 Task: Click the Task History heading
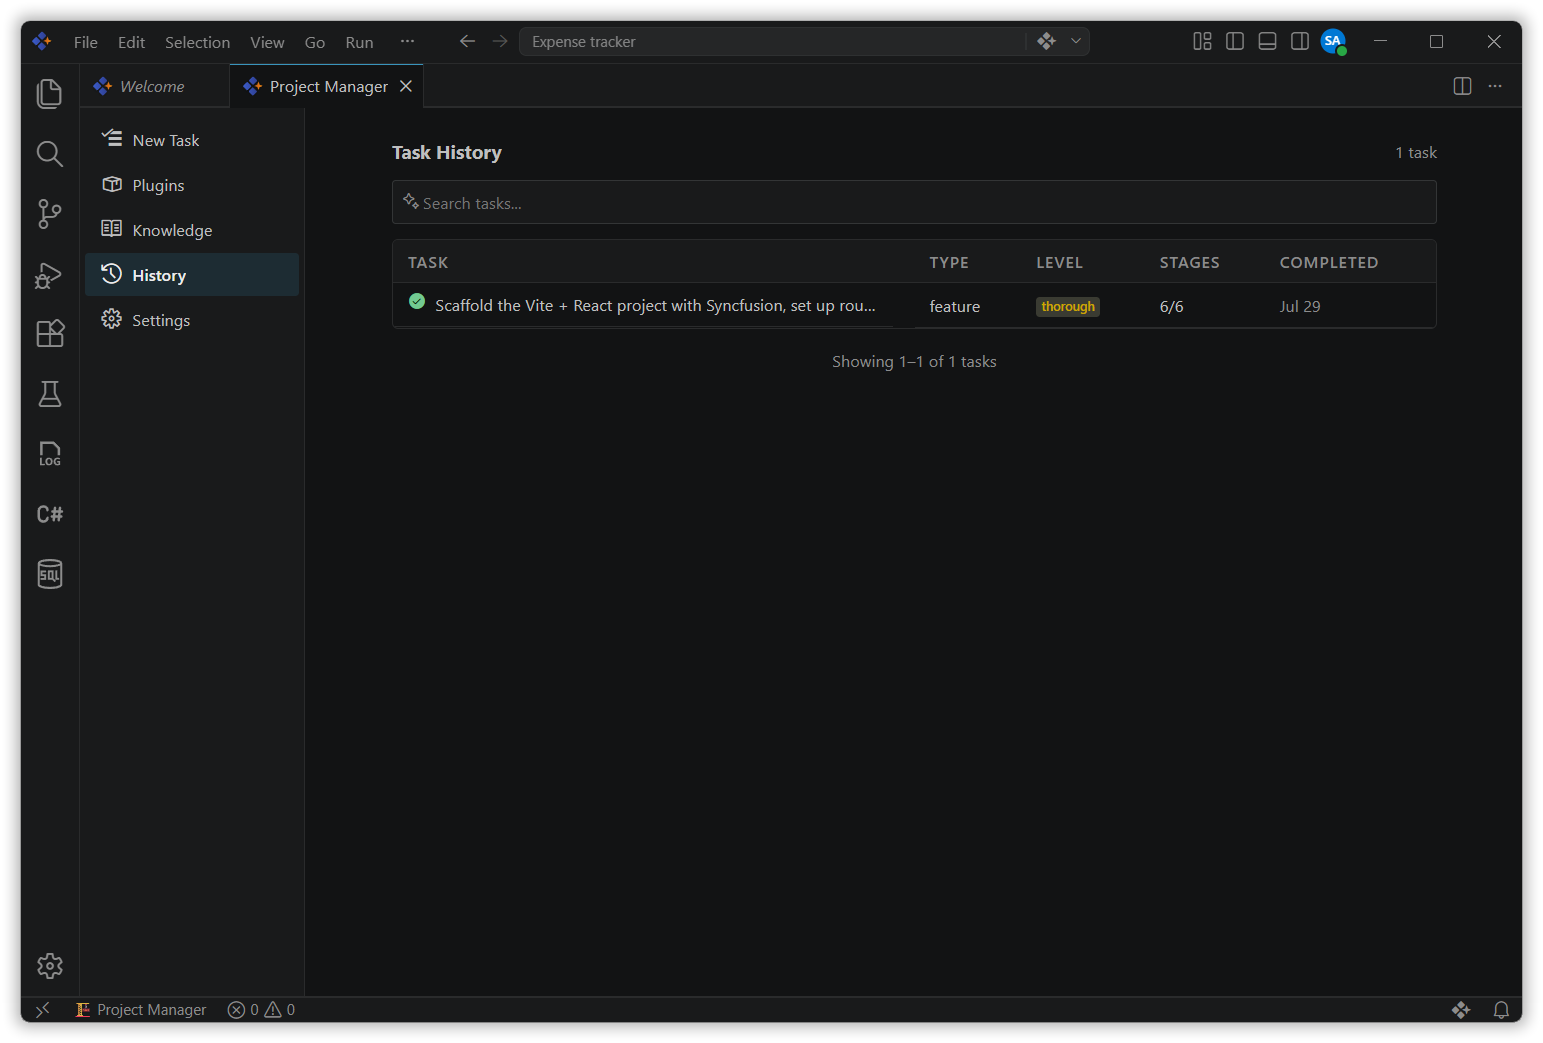[446, 152]
